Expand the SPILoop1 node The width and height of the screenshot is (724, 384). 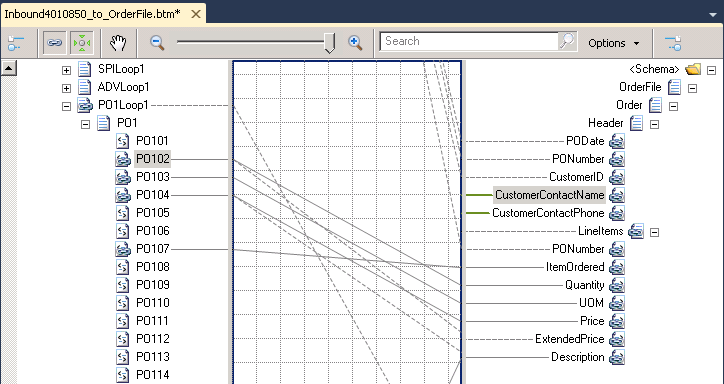click(66, 70)
